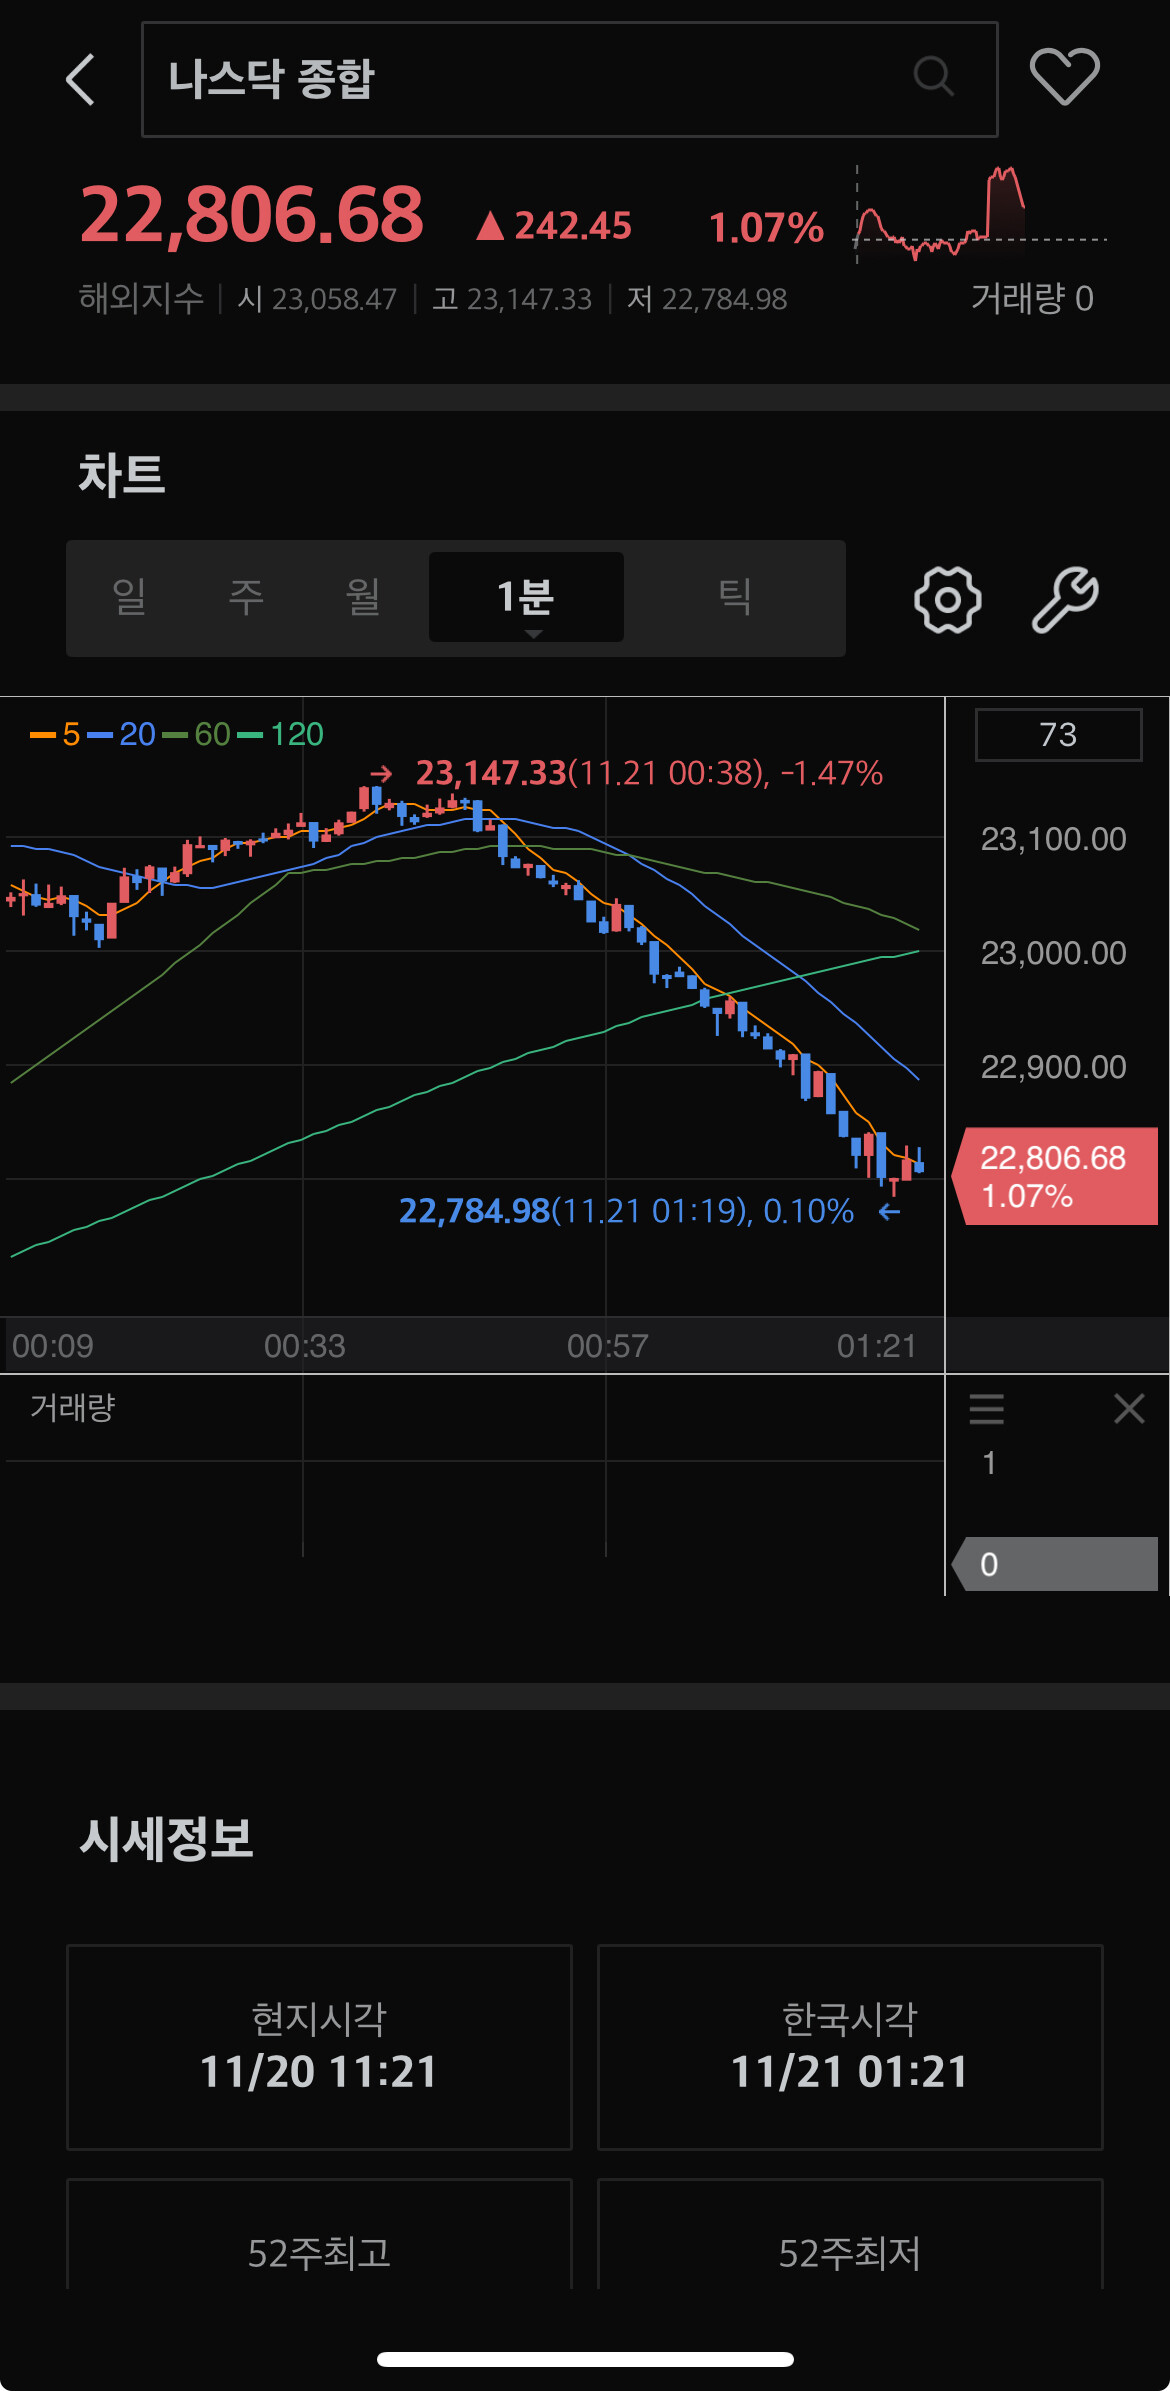Screen dimensions: 1170x2391
Task: Tap the volume axis value 1
Action: [989, 1463]
